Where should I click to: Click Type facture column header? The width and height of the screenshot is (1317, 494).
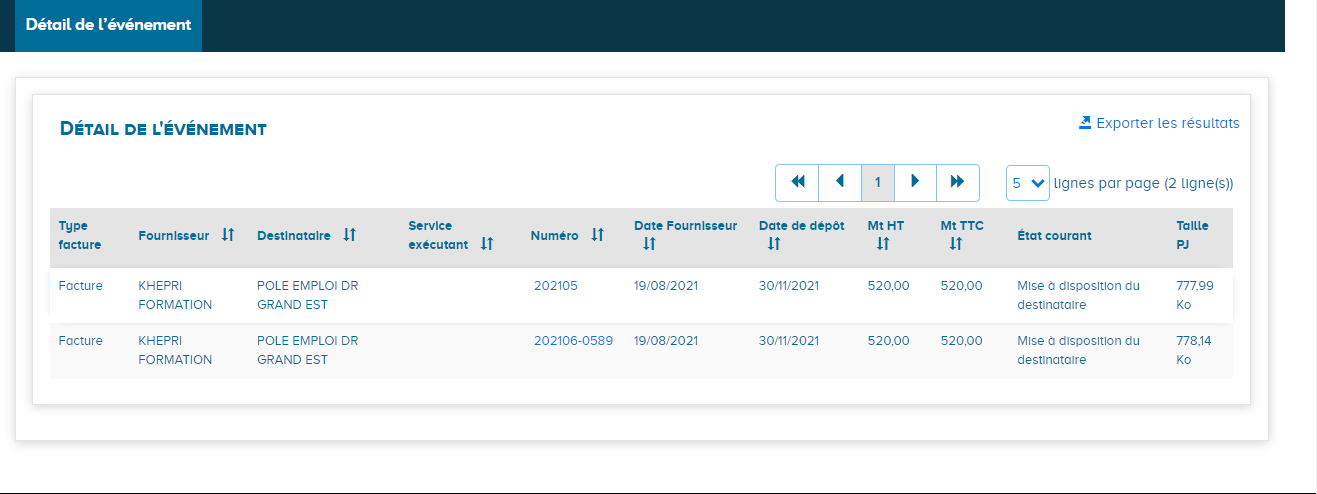(80, 235)
